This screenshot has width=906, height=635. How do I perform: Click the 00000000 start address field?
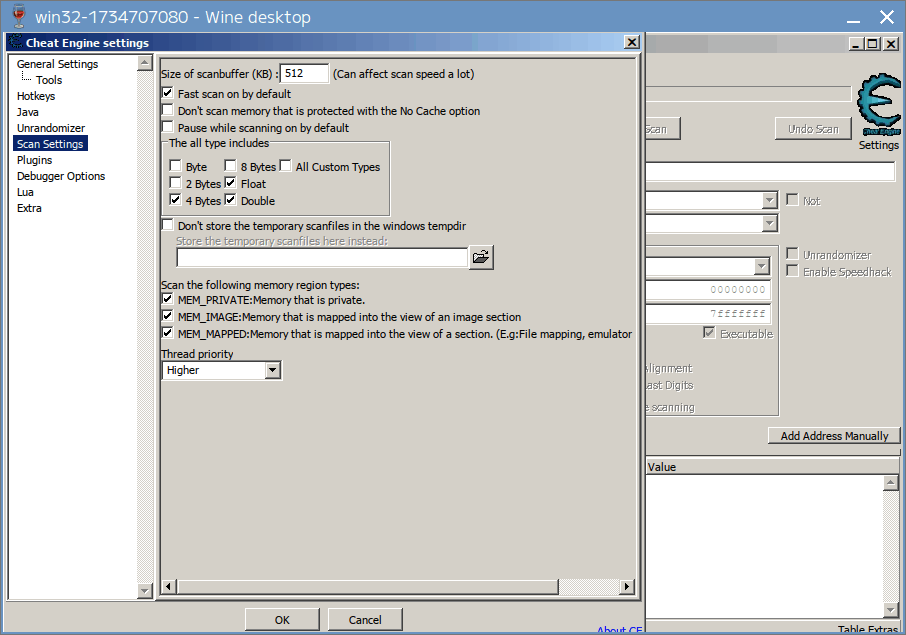[x=708, y=289]
